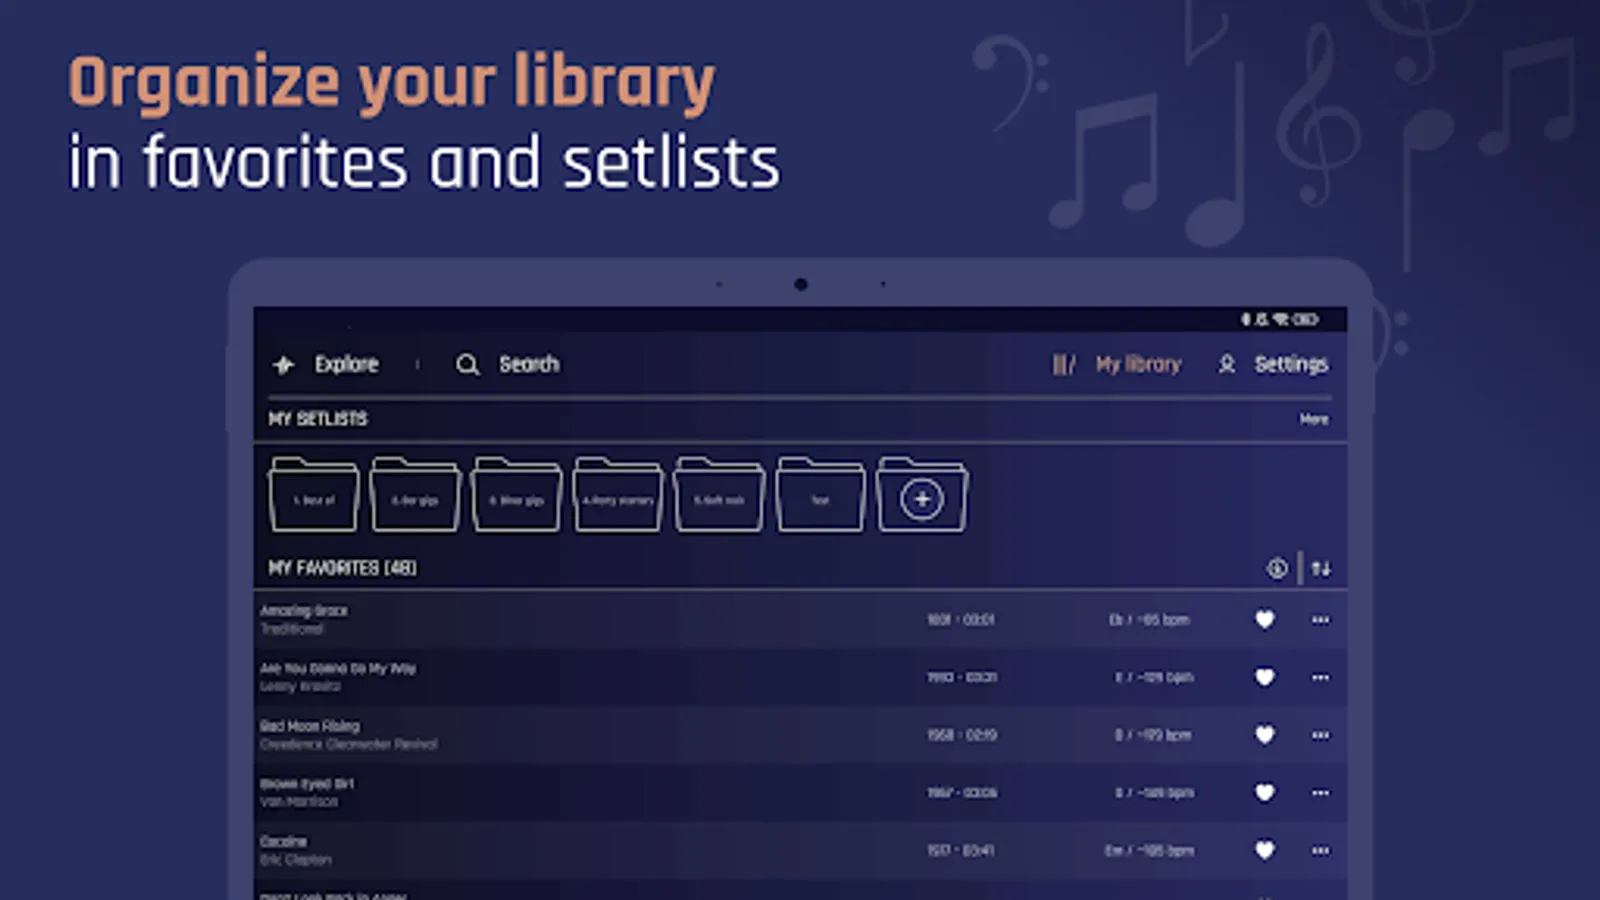The height and width of the screenshot is (900, 1600).
Task: Open more options for Cocaine
Action: (x=1321, y=850)
